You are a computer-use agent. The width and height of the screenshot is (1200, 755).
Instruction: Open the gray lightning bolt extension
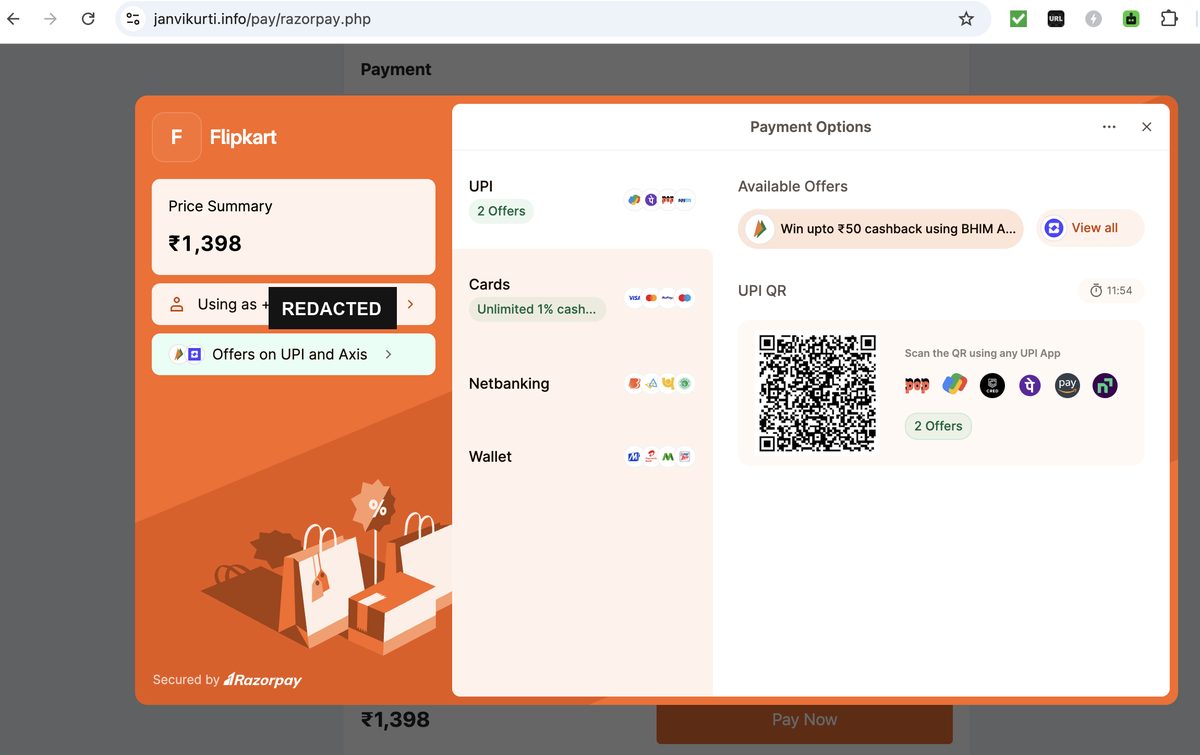pos(1093,18)
